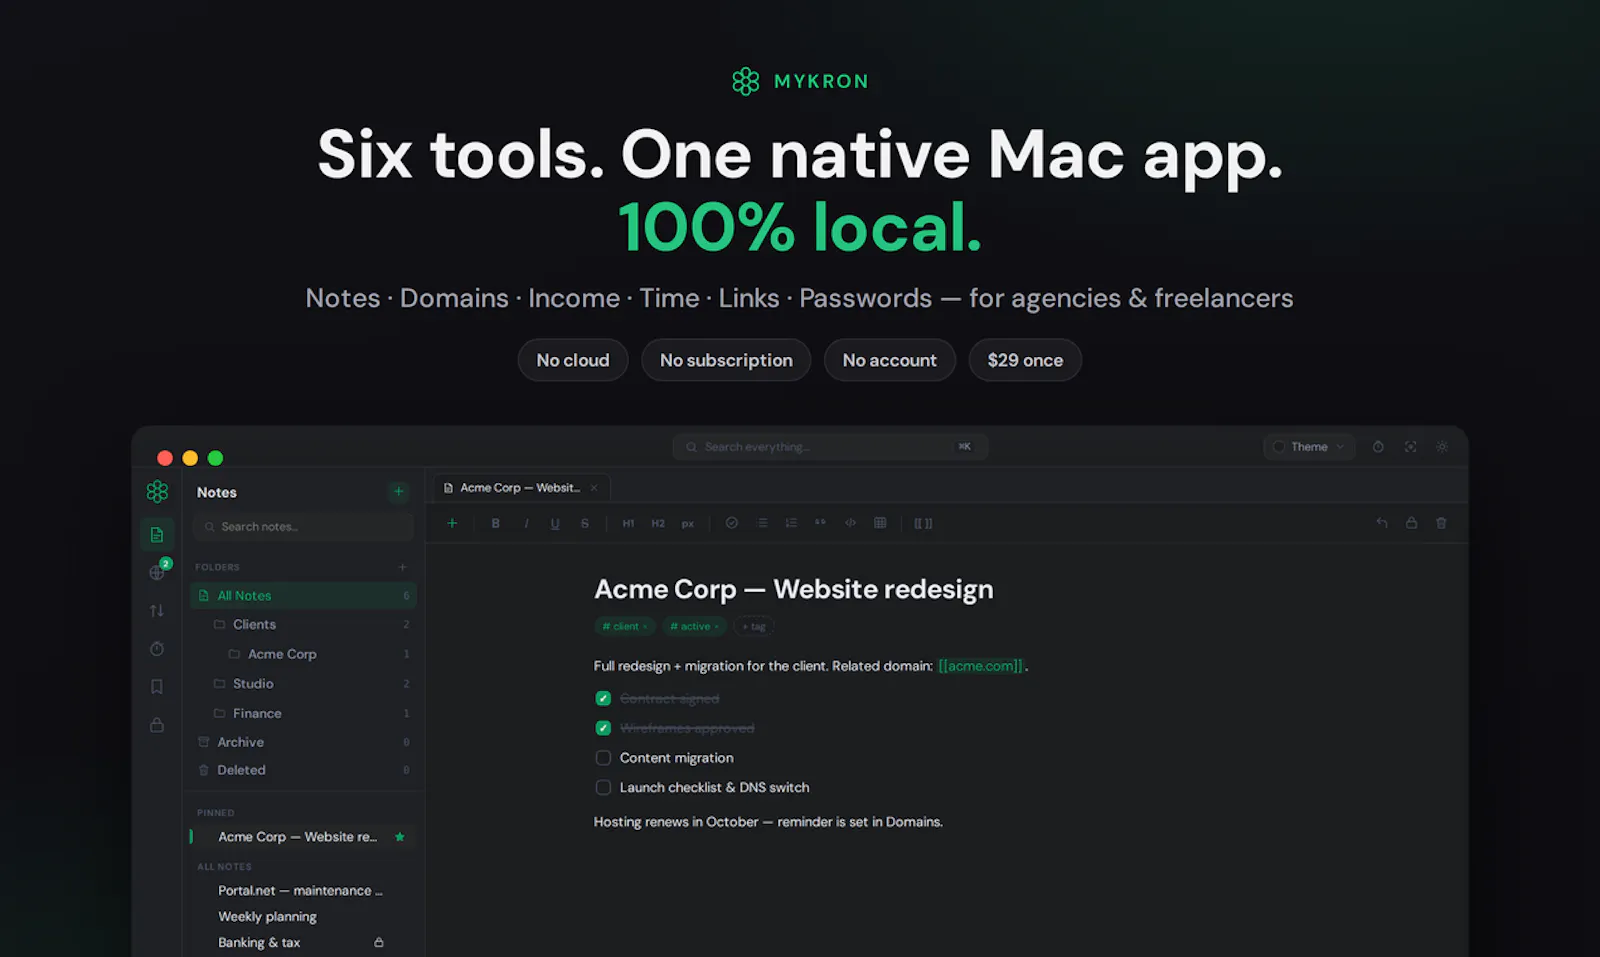Check Launch checklist & DNS switch box
Viewport: 1600px width, 957px height.
pos(603,787)
